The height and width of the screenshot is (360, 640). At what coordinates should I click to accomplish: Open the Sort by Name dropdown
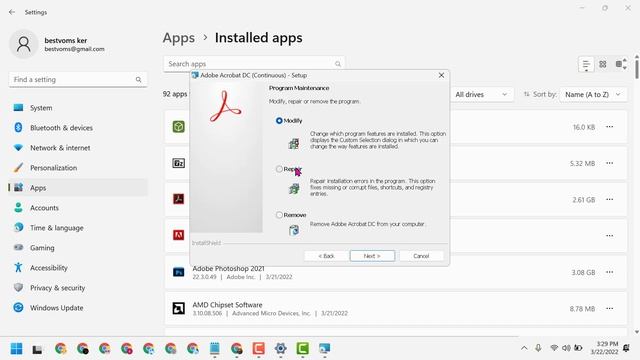click(593, 95)
